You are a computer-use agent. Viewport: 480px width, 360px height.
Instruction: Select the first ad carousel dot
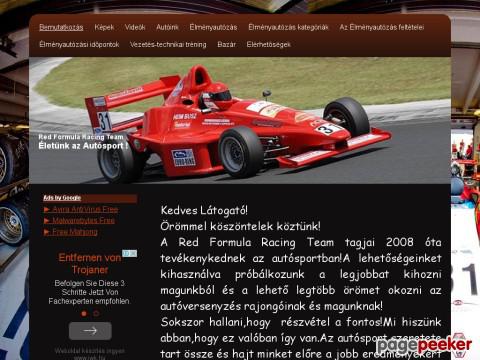(84, 313)
